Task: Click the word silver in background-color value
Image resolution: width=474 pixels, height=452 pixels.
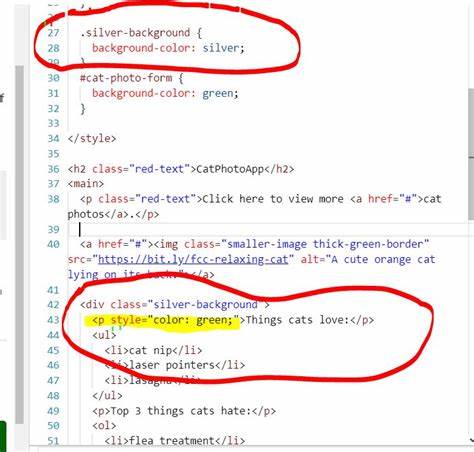Action: [221, 48]
